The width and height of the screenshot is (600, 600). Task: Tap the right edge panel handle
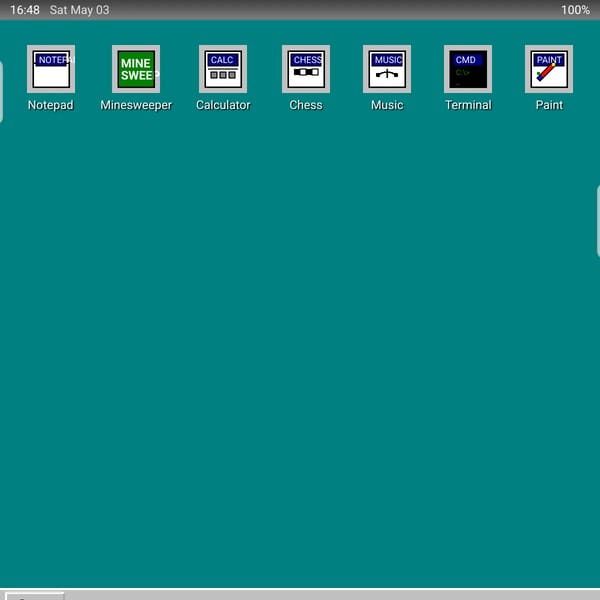click(x=598, y=221)
